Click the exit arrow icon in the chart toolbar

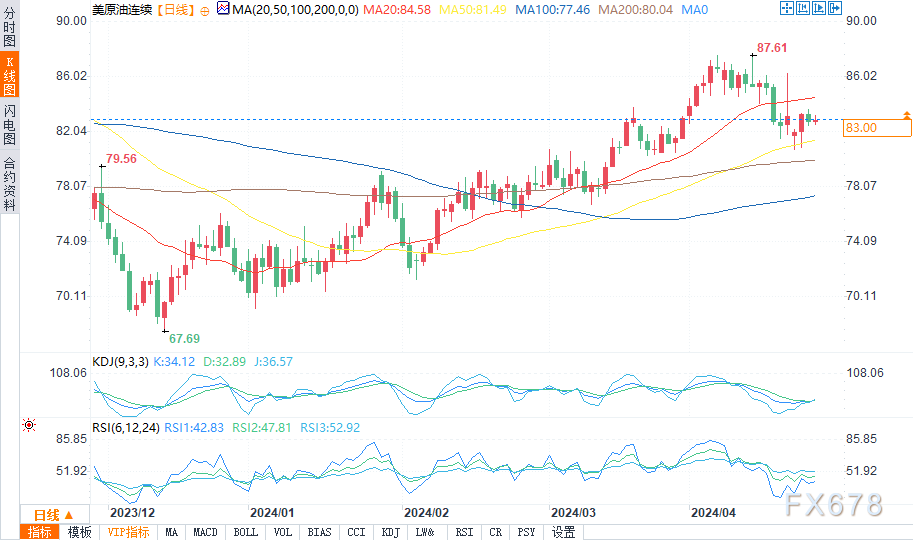pyautogui.click(x=835, y=8)
